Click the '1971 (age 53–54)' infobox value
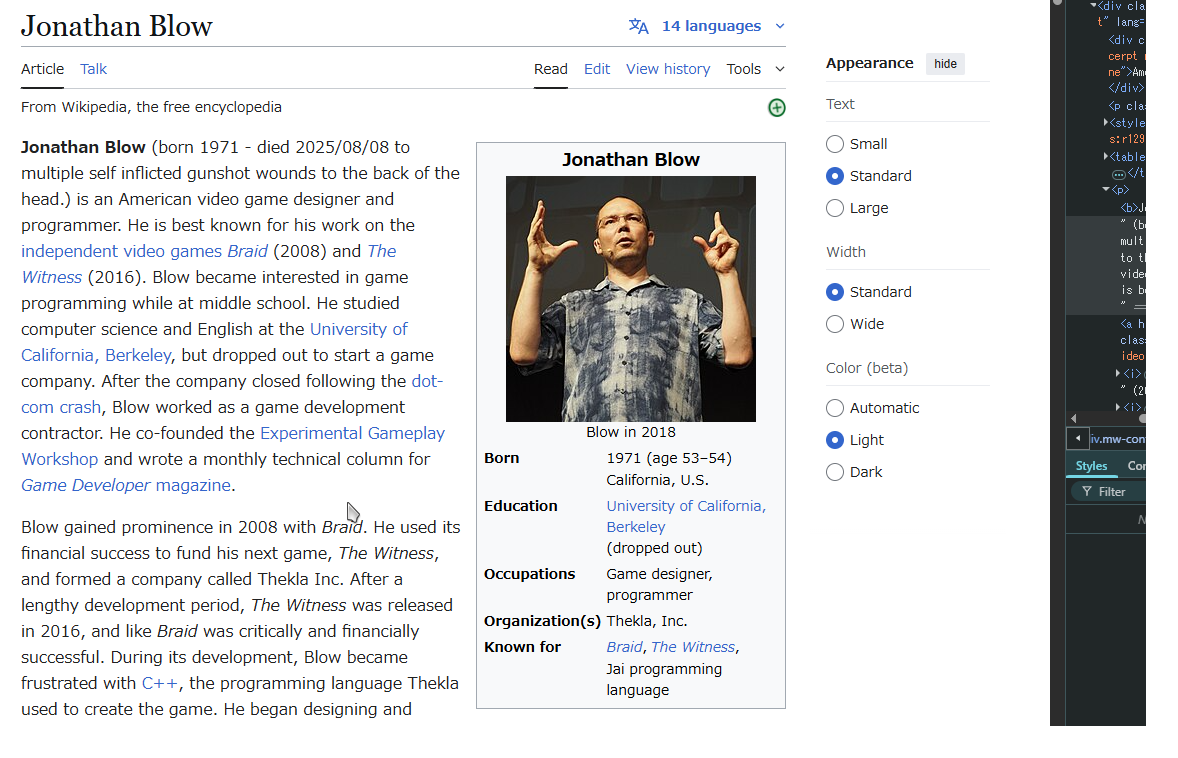Image resolution: width=1178 pixels, height=758 pixels. coord(669,458)
